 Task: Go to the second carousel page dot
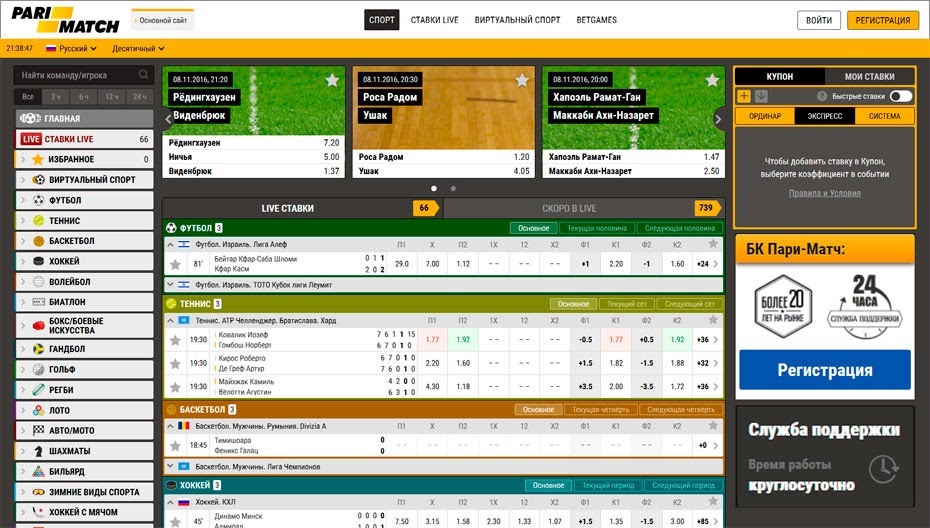453,188
